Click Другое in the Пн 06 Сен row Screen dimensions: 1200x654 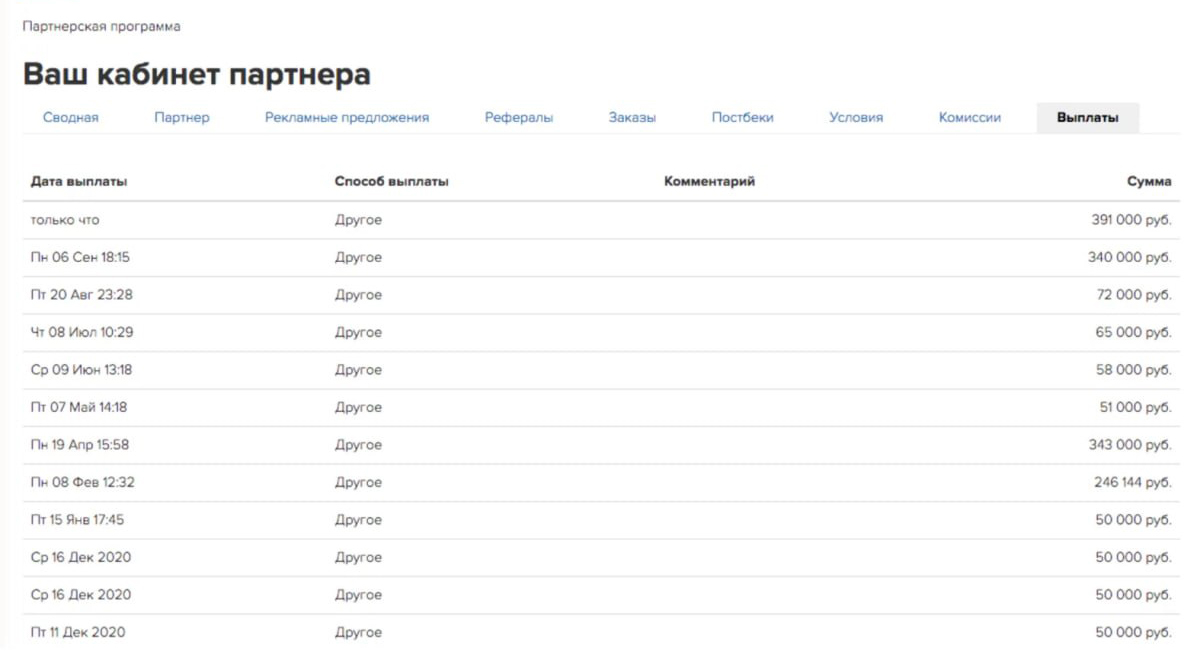358,257
